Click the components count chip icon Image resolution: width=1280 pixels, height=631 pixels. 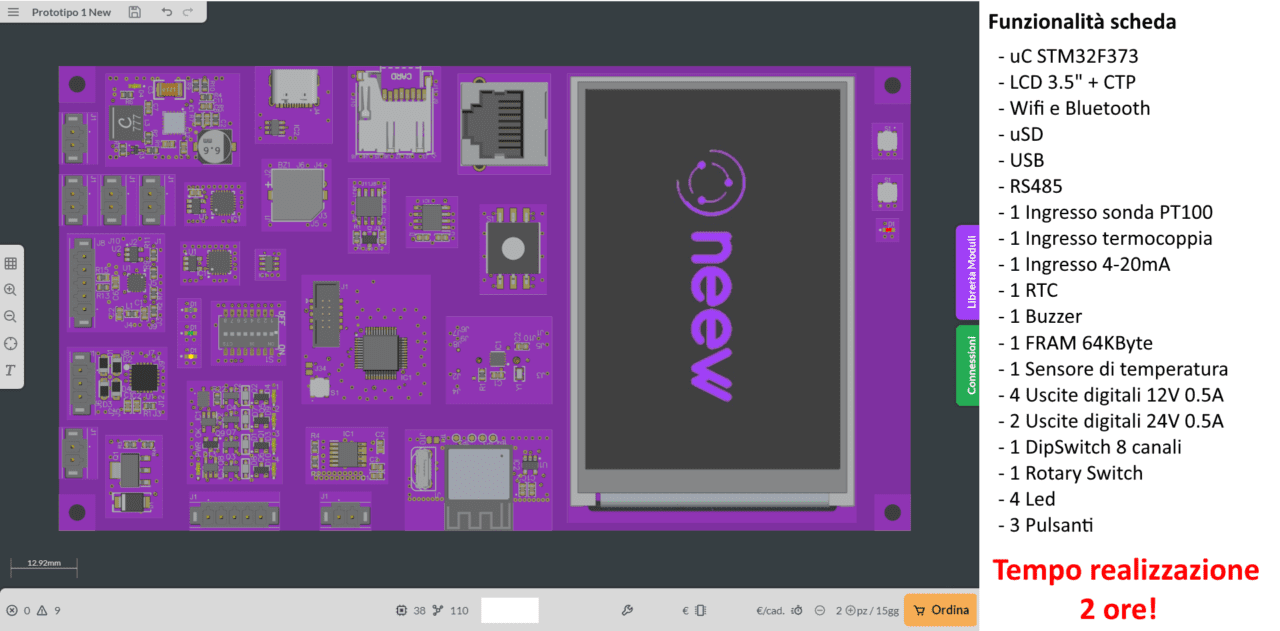(x=402, y=610)
